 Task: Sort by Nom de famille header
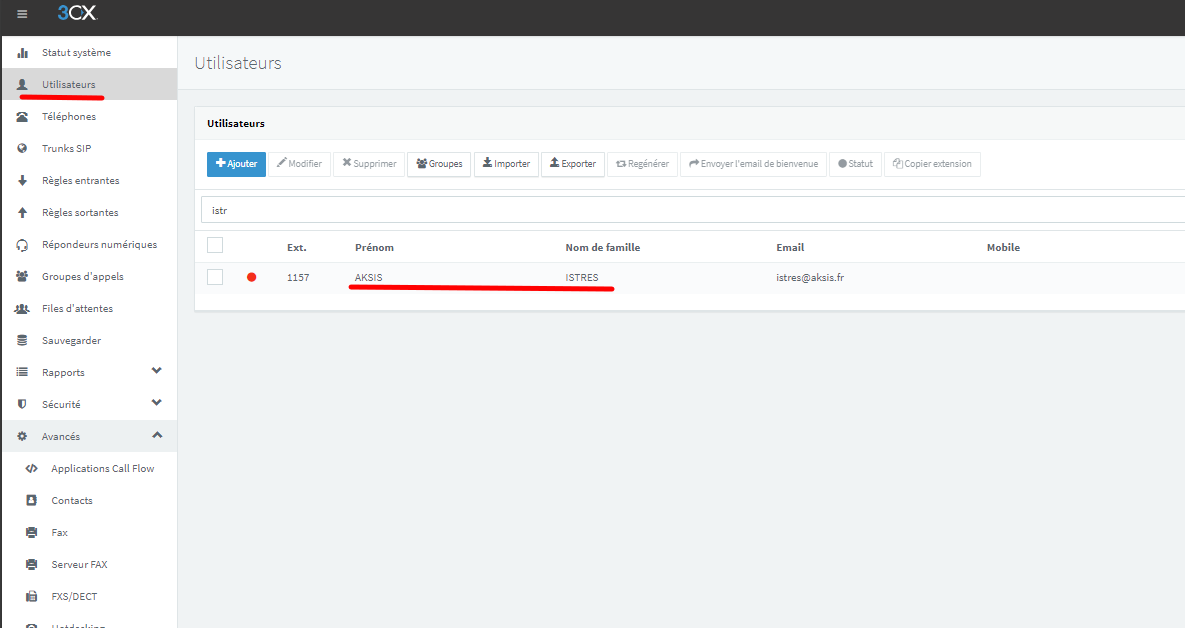pos(602,248)
